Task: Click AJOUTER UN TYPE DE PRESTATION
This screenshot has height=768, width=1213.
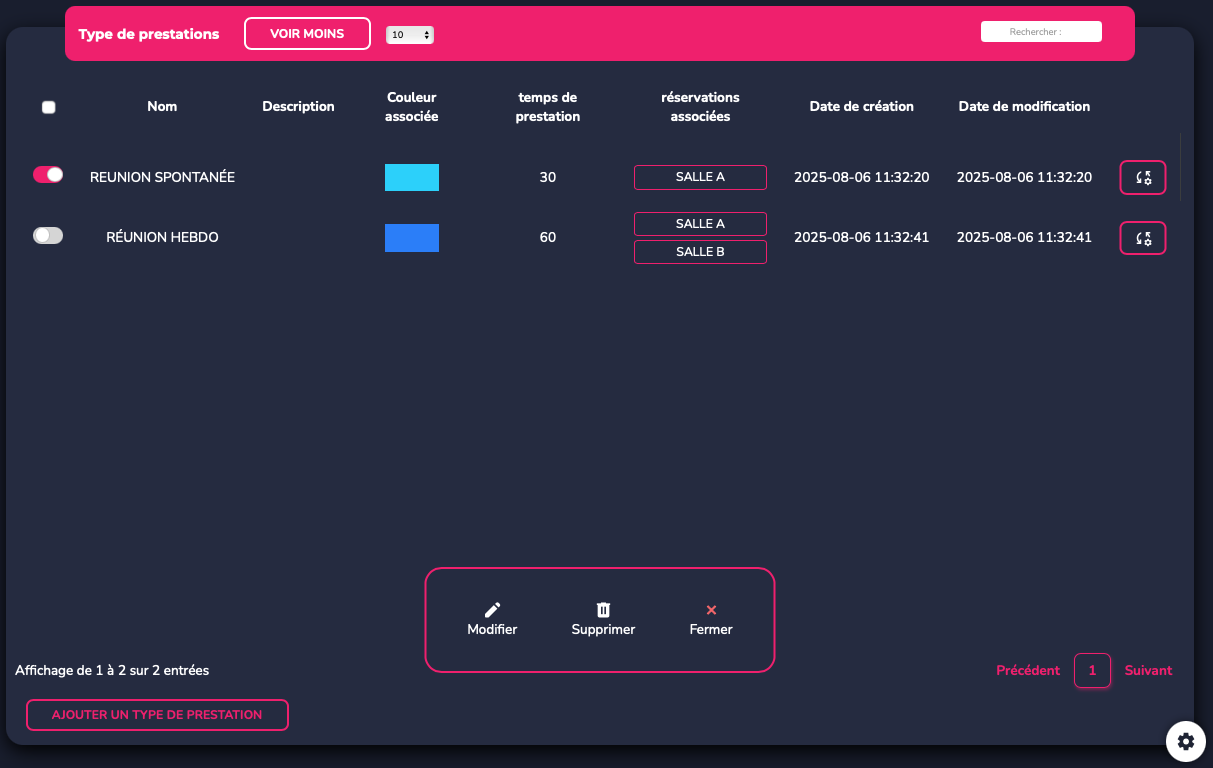Action: coord(157,715)
